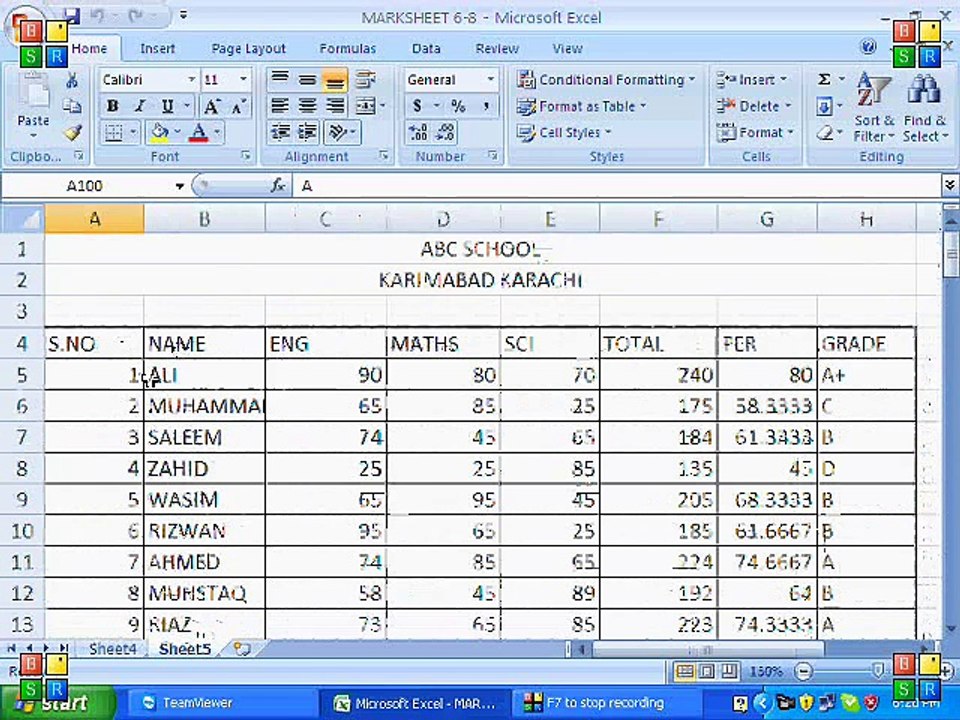The height and width of the screenshot is (720, 960).
Task: Switch to the View tab
Action: tap(567, 48)
